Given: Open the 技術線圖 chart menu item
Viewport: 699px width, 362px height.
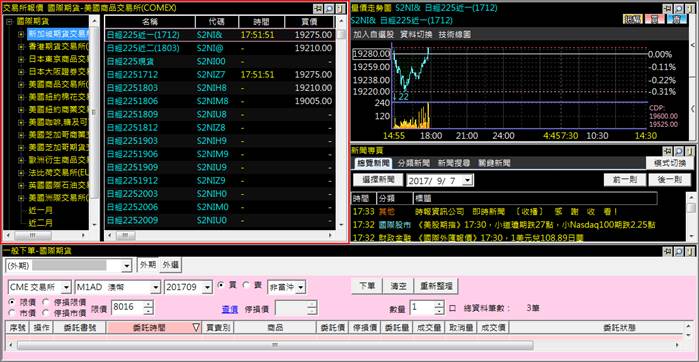Looking at the screenshot, I should click(x=454, y=35).
